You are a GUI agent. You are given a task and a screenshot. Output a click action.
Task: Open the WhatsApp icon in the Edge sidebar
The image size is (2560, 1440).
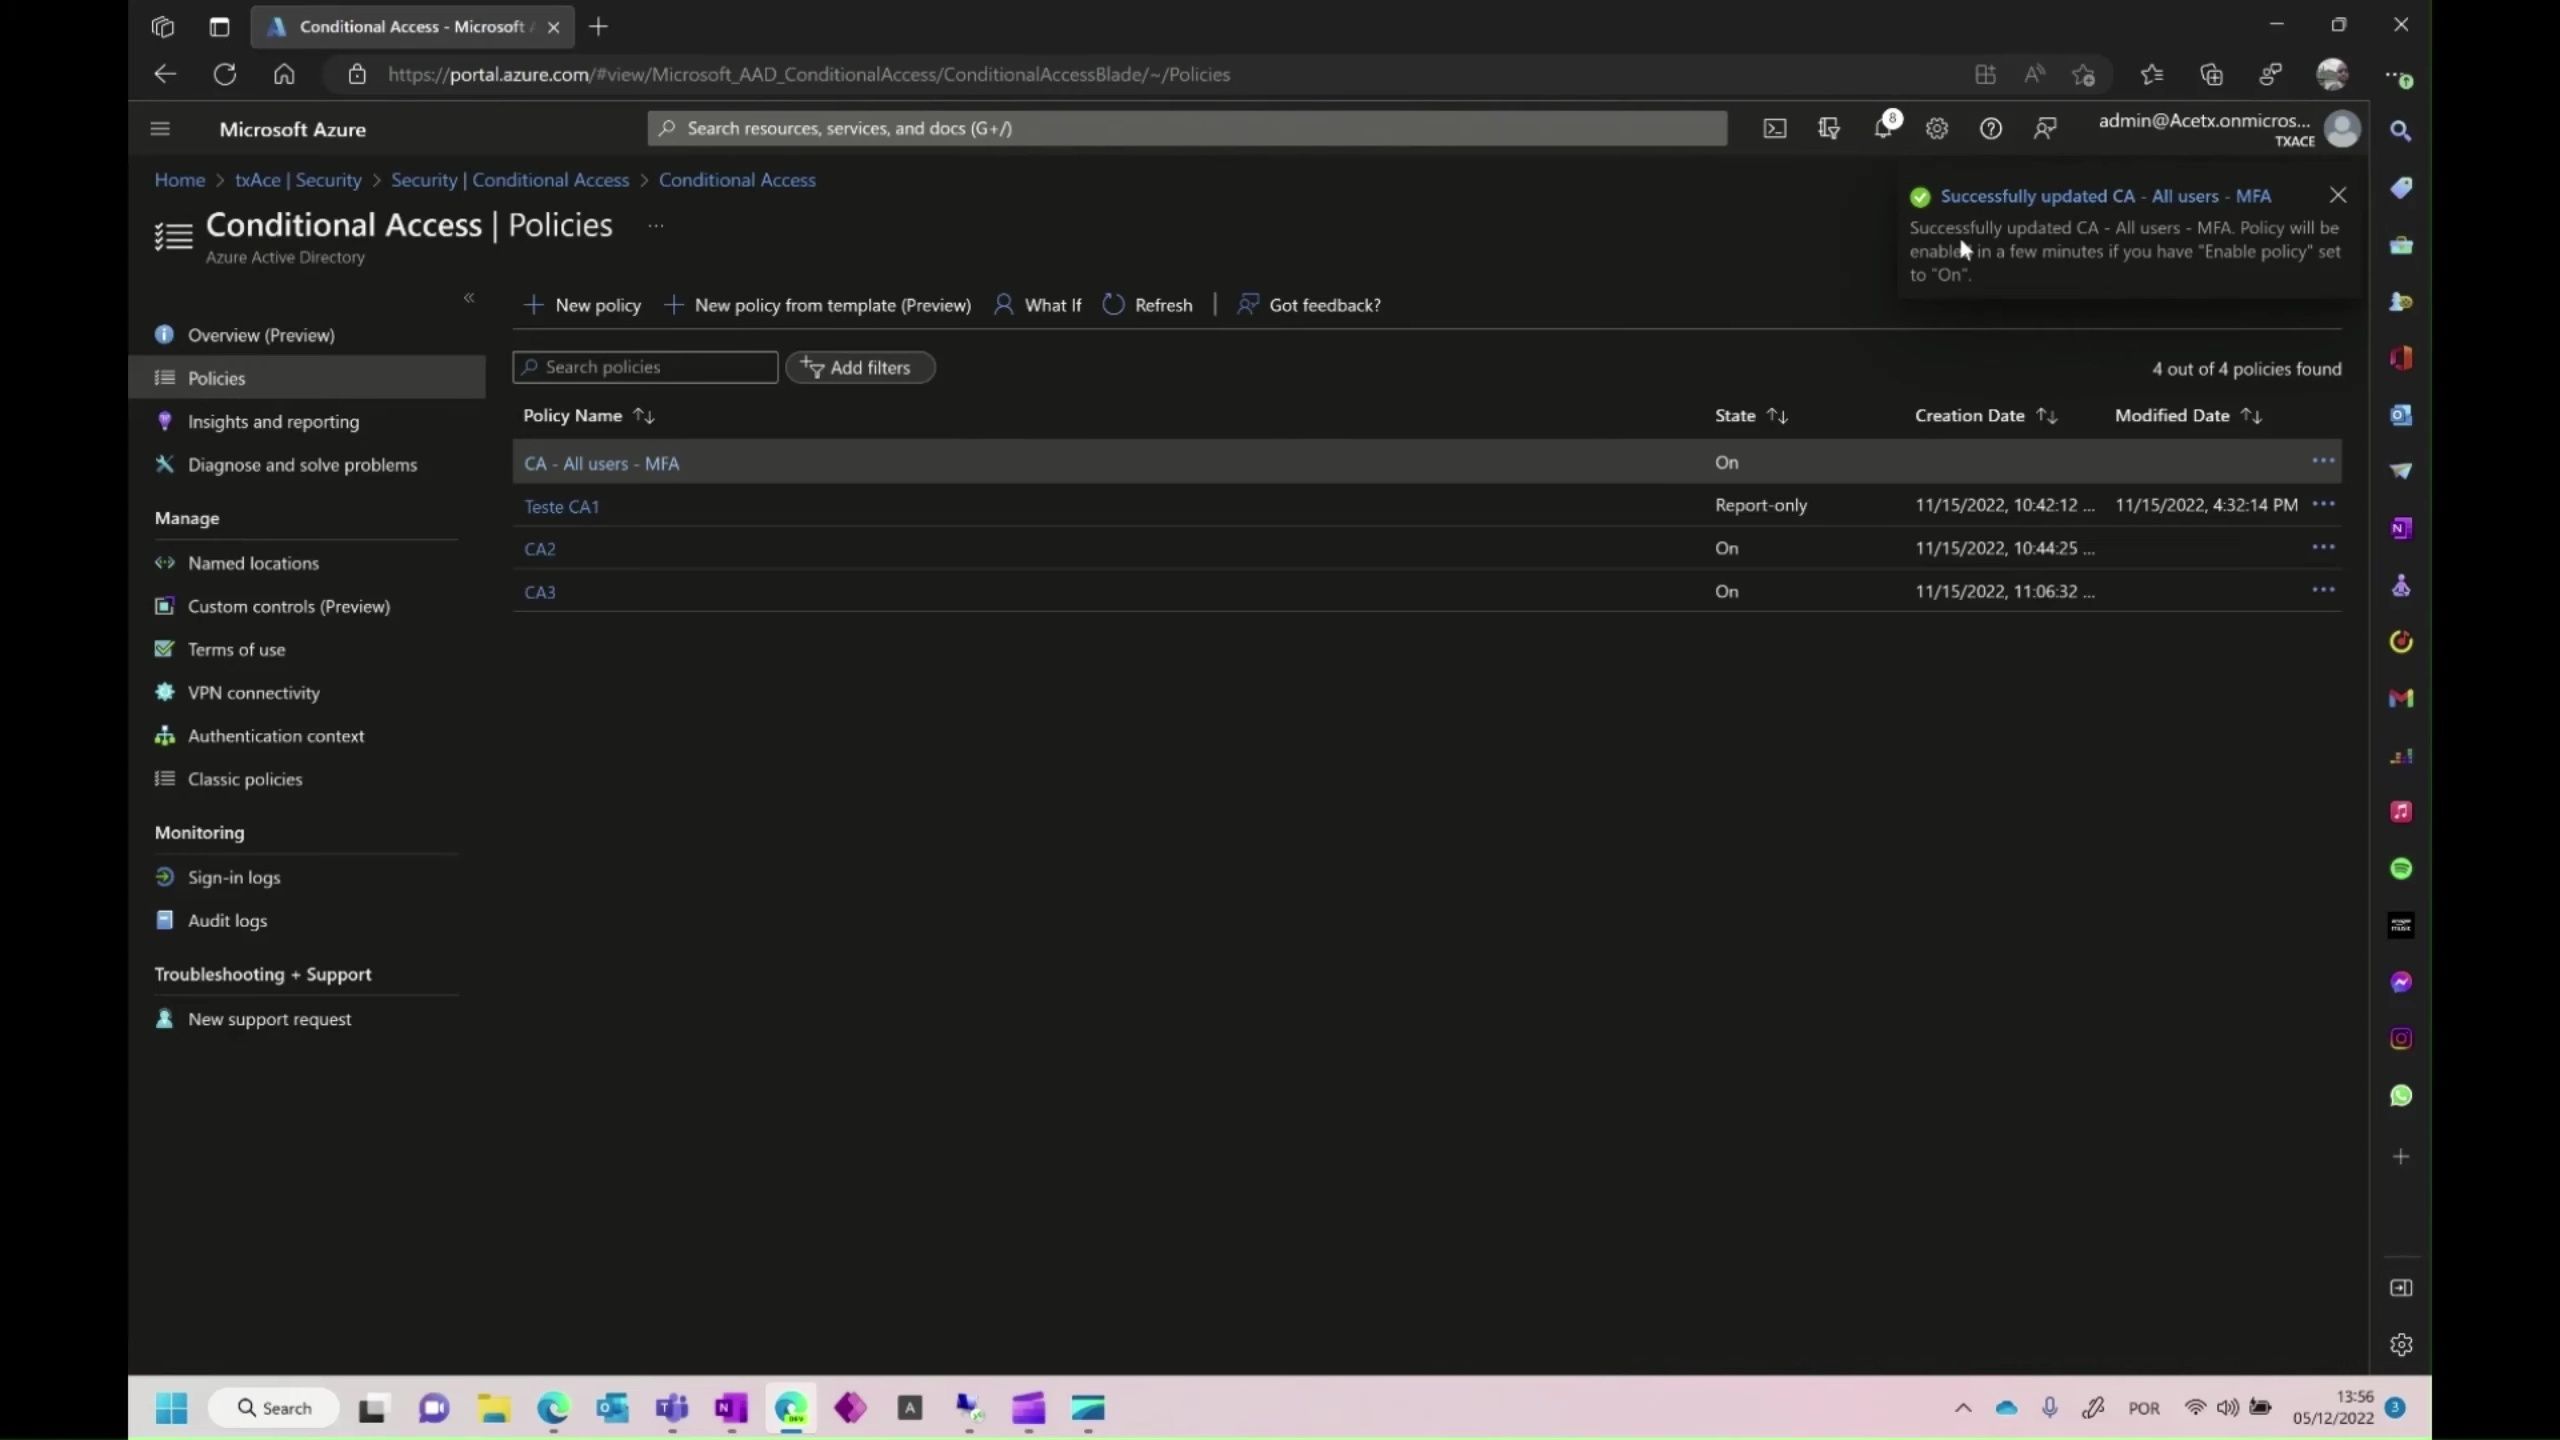pos(2400,1096)
